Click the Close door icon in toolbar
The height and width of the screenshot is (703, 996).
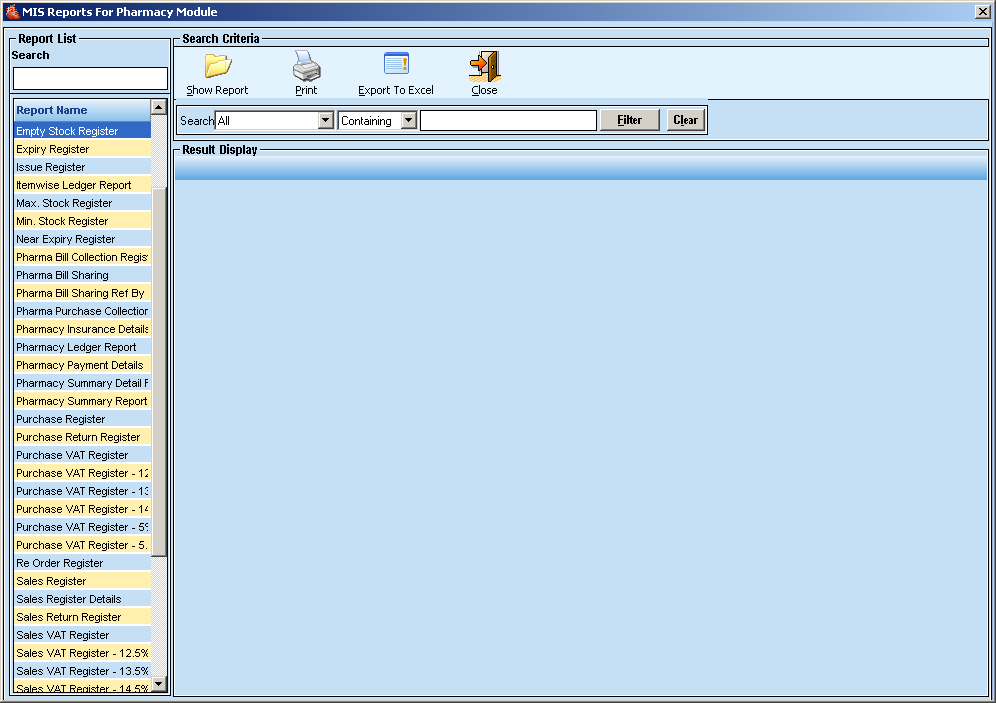484,67
